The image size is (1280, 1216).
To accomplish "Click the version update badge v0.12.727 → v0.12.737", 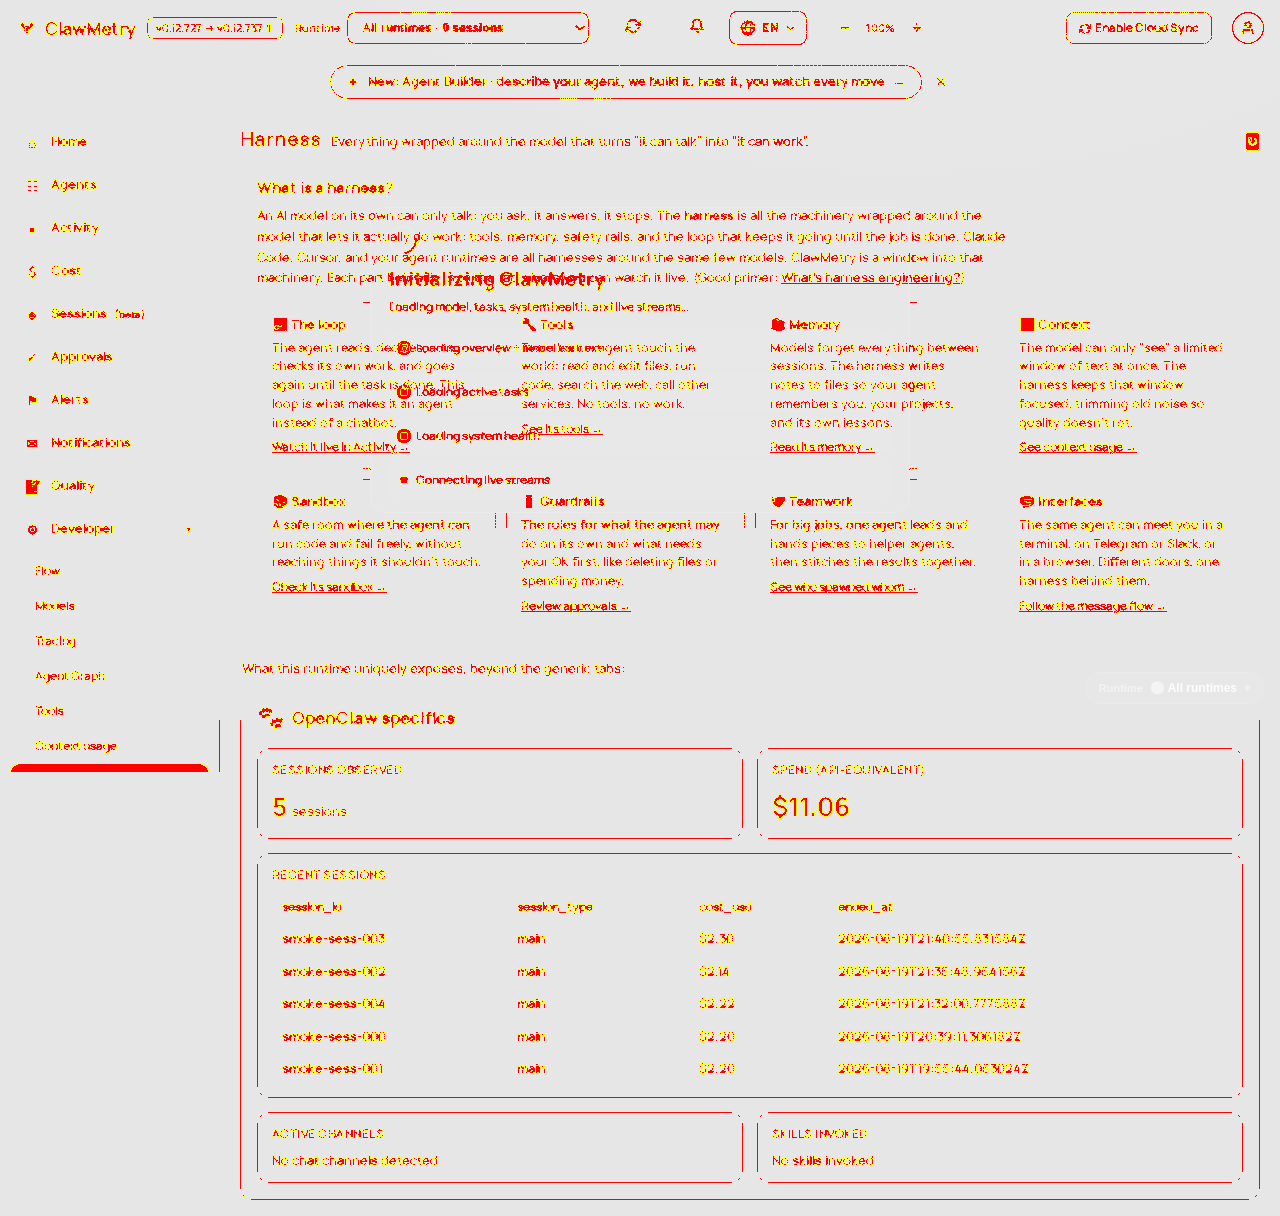I will tap(215, 28).
